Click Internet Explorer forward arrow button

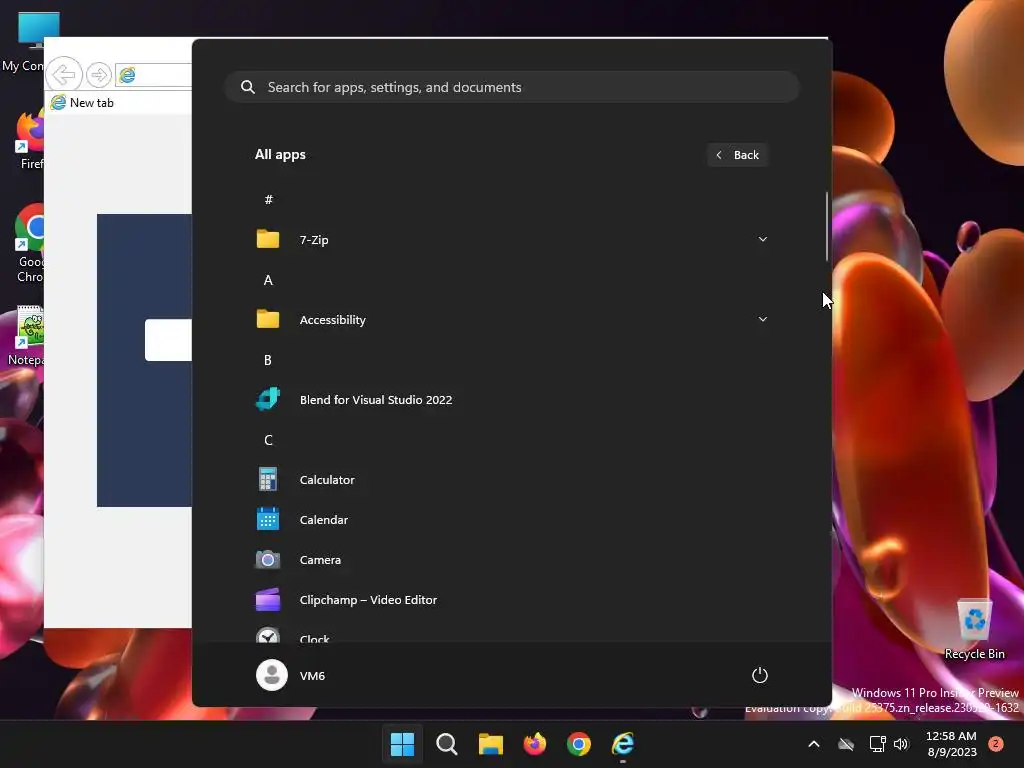tap(99, 74)
